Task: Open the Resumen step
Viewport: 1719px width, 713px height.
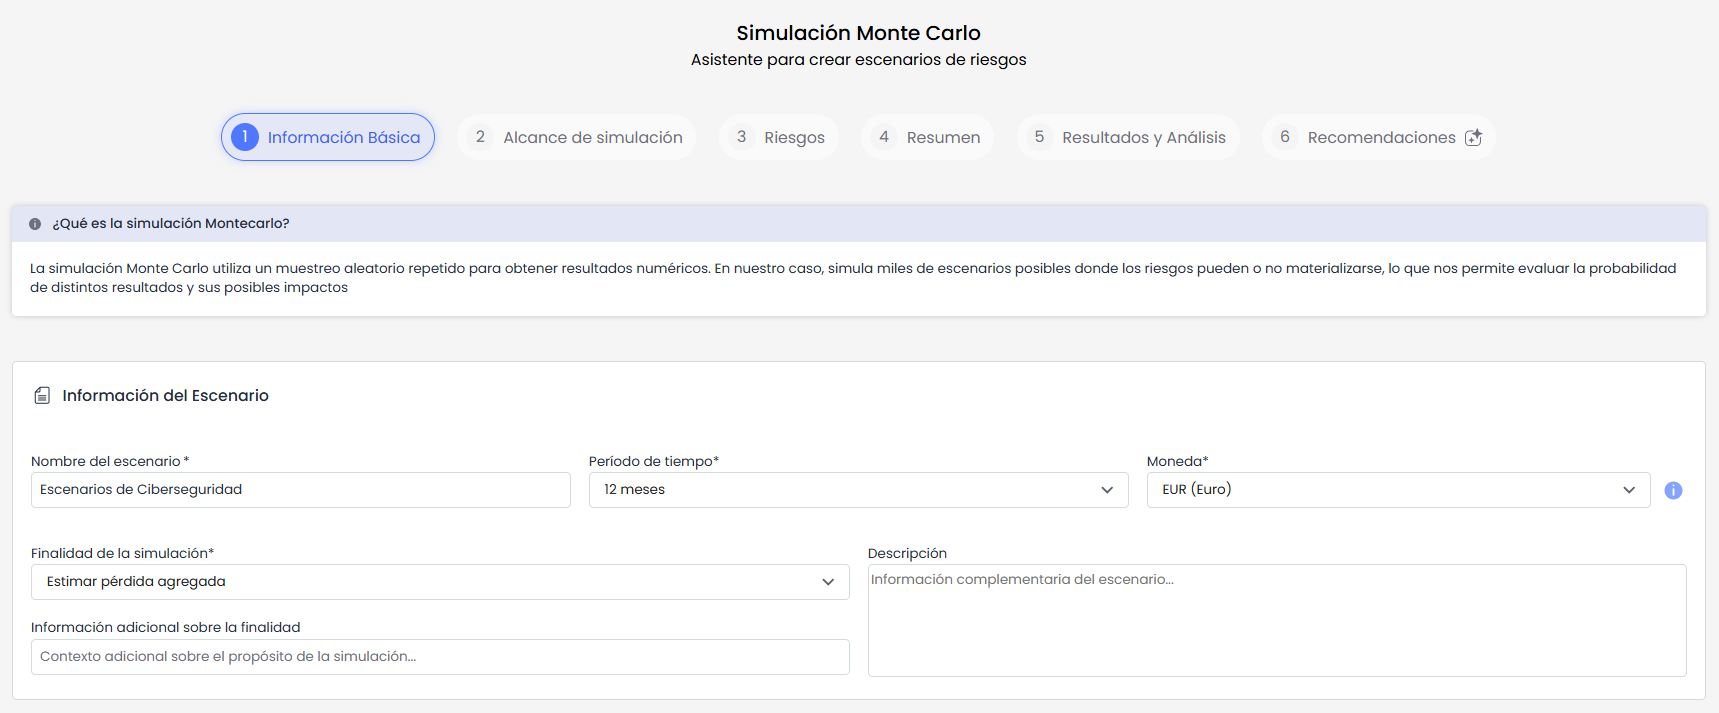Action: 928,137
